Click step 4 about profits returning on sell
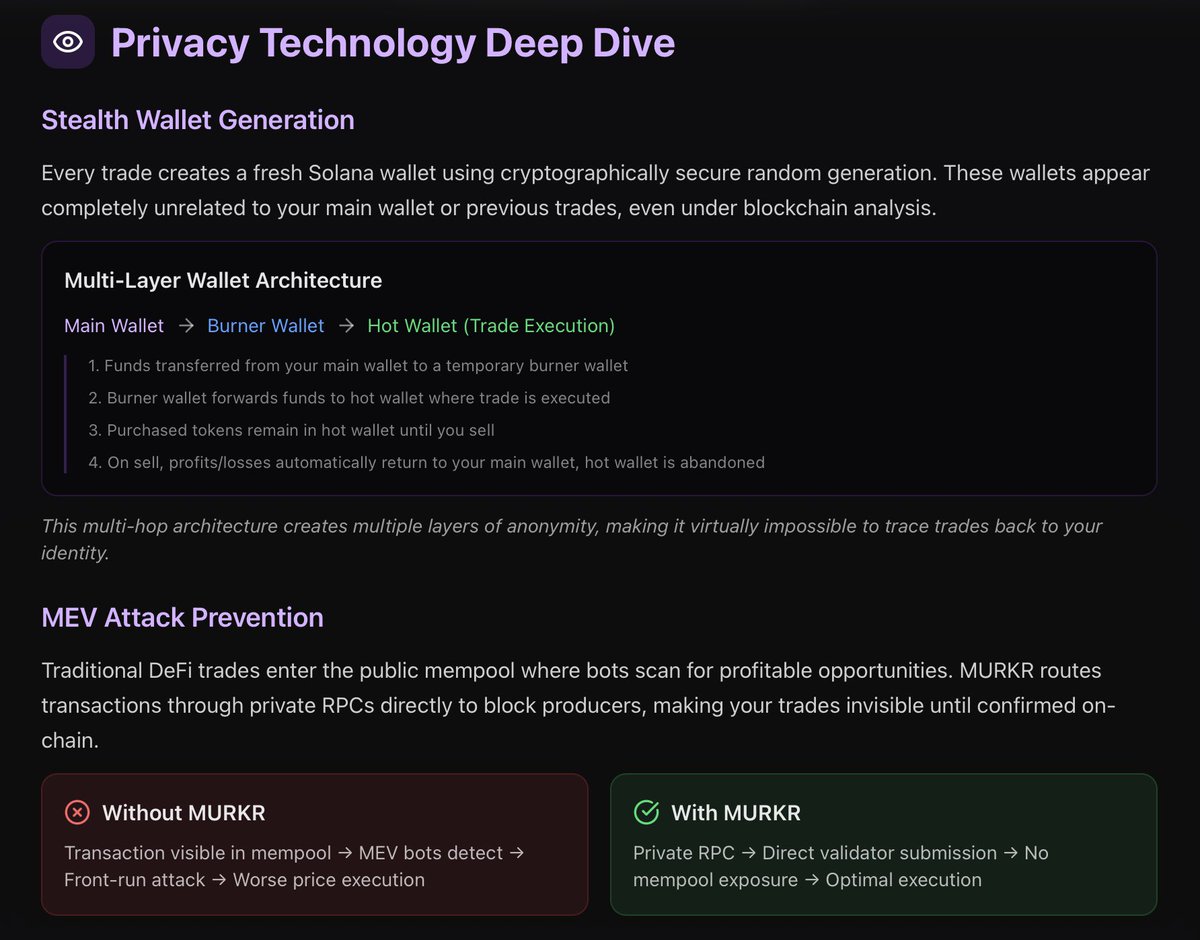 pos(426,462)
